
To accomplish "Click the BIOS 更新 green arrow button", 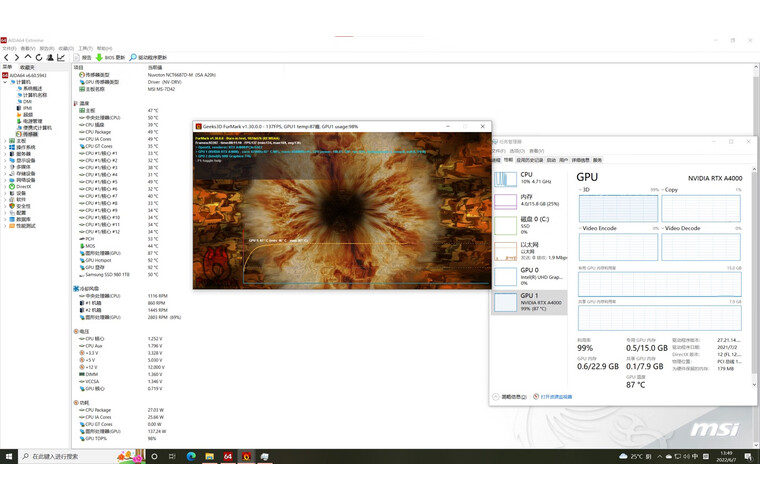I will pos(111,58).
